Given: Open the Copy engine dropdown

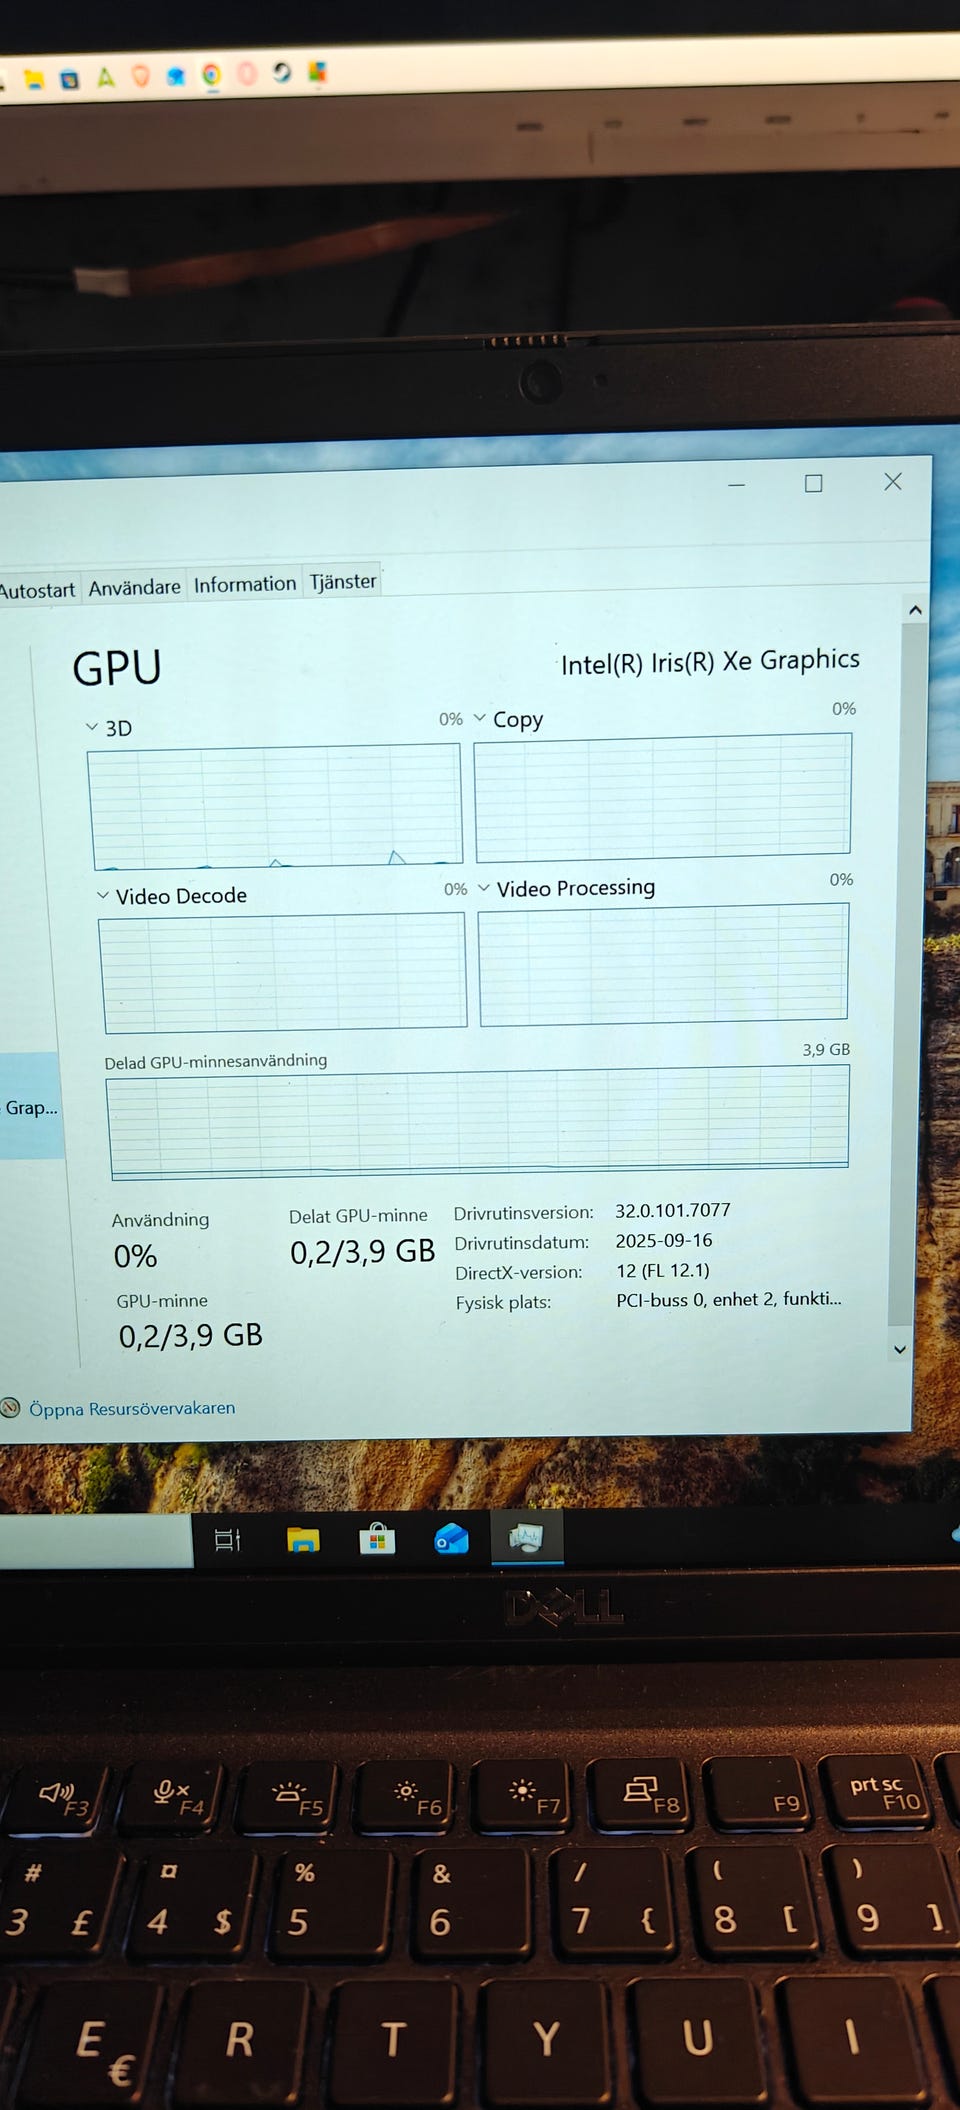Looking at the screenshot, I should pyautogui.click(x=480, y=718).
